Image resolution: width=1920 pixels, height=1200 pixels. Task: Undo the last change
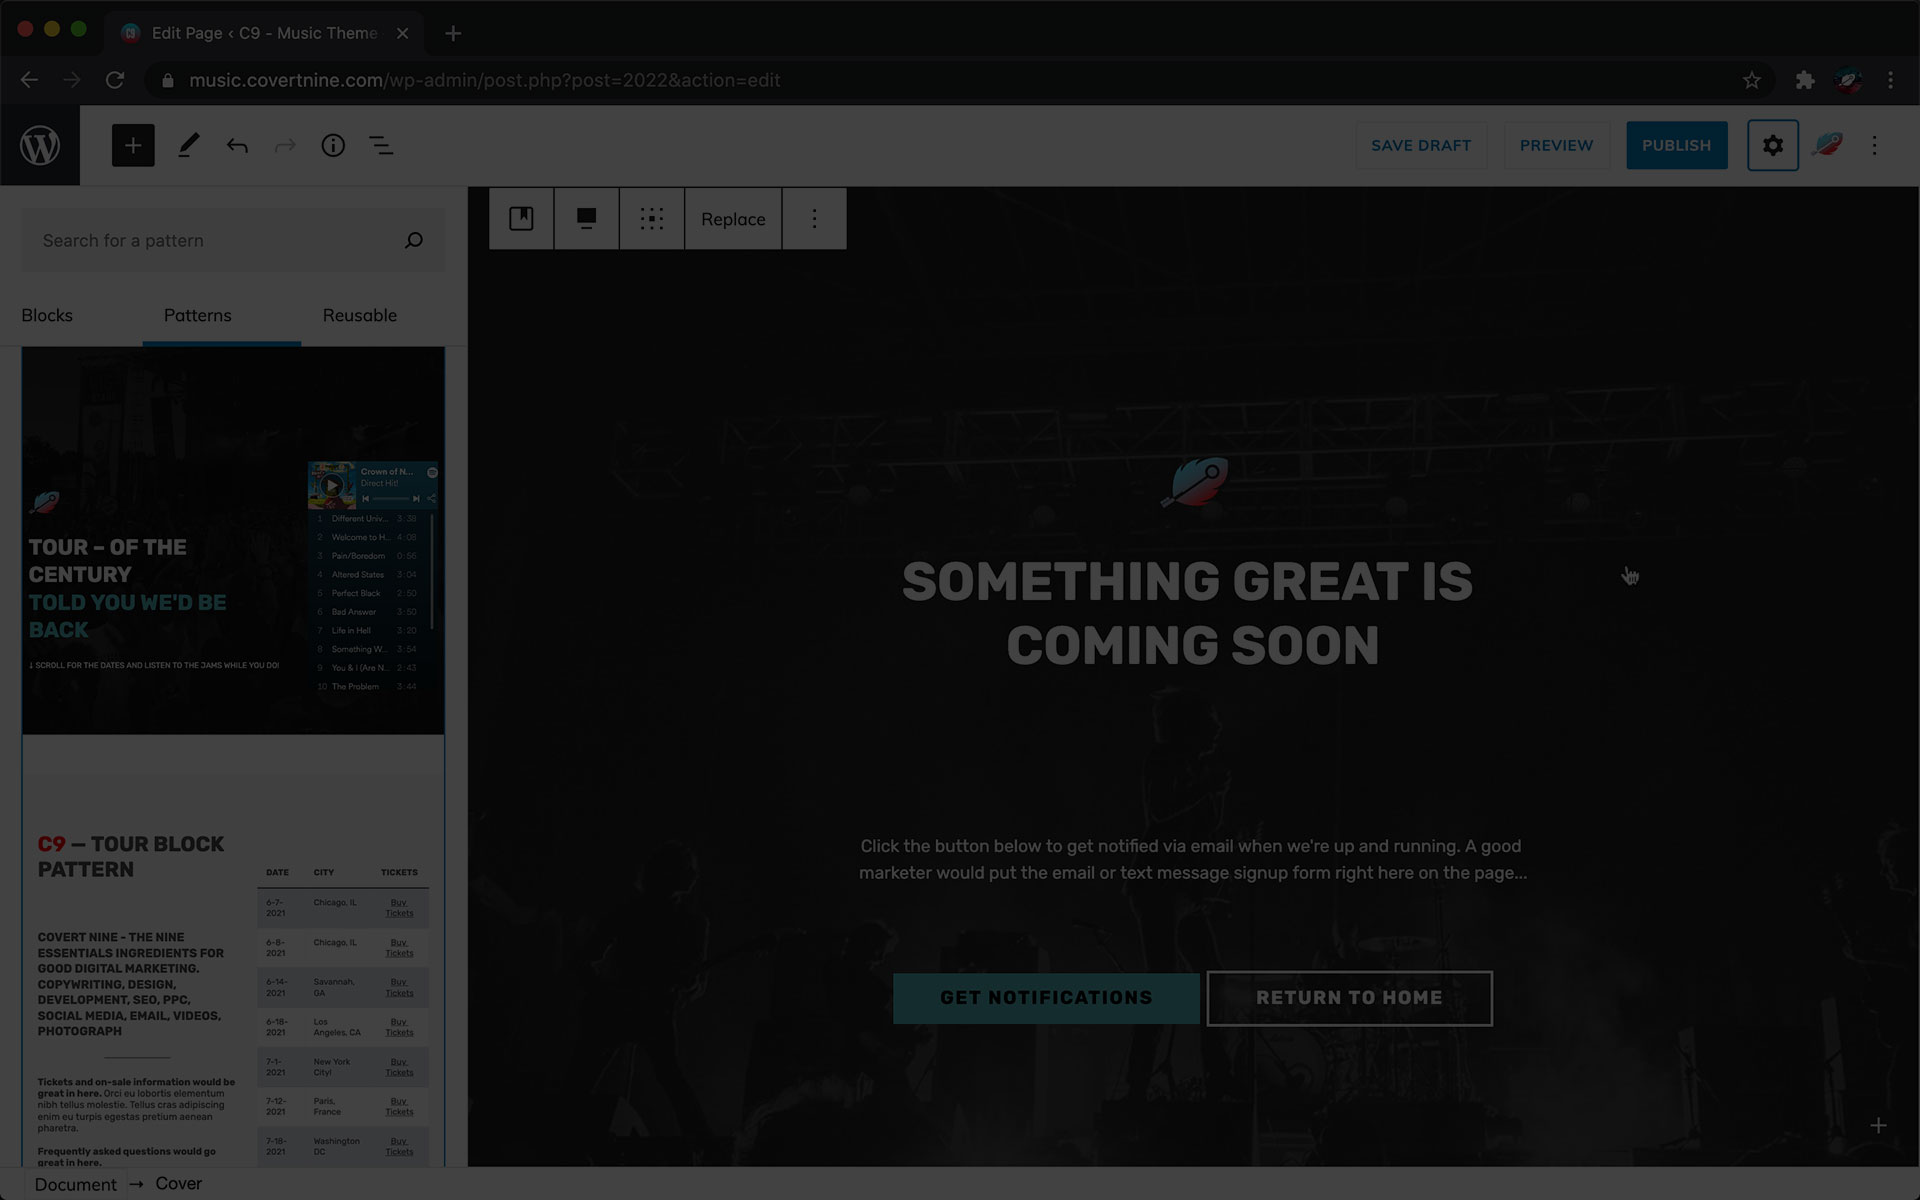(237, 145)
